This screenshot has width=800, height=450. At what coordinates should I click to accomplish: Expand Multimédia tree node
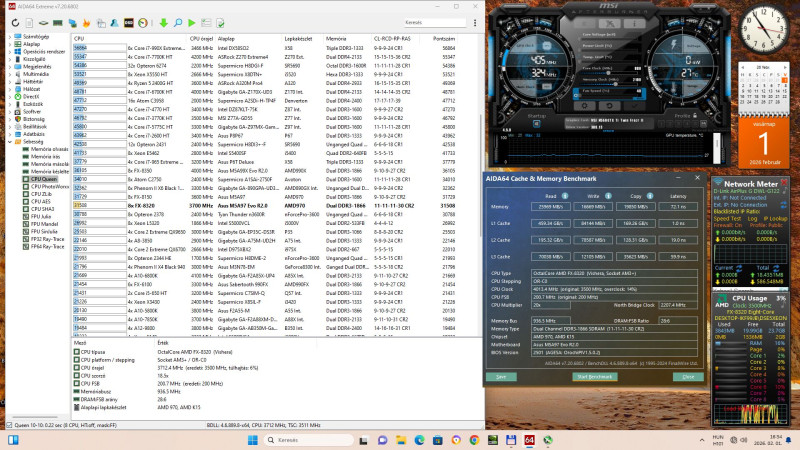point(10,74)
